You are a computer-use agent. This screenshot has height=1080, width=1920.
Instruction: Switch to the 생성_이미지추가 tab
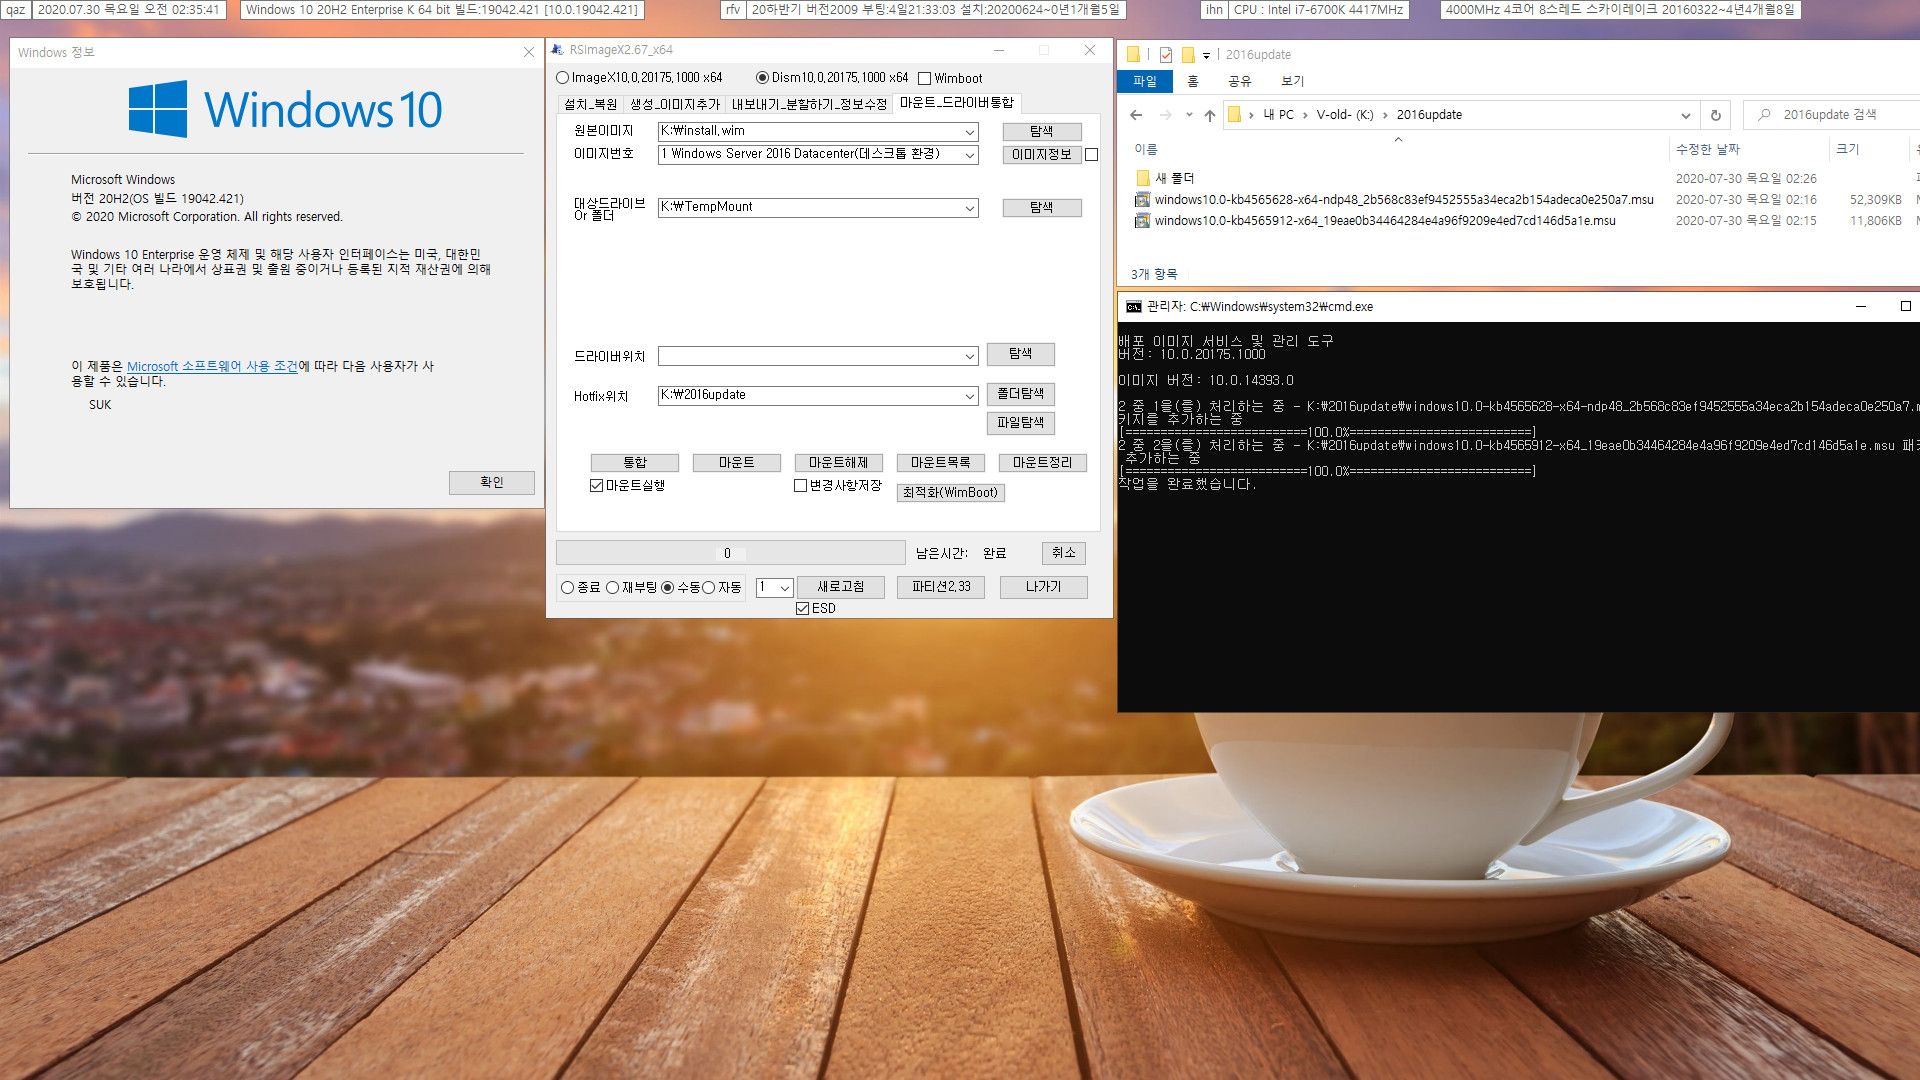(x=675, y=104)
